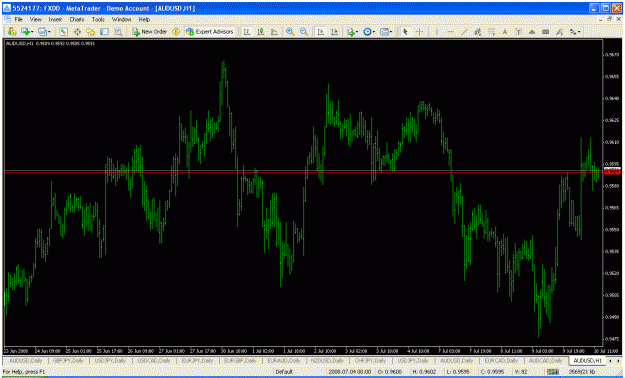The width and height of the screenshot is (625, 378).
Task: Click the Default profile in status bar
Action: coord(284,372)
